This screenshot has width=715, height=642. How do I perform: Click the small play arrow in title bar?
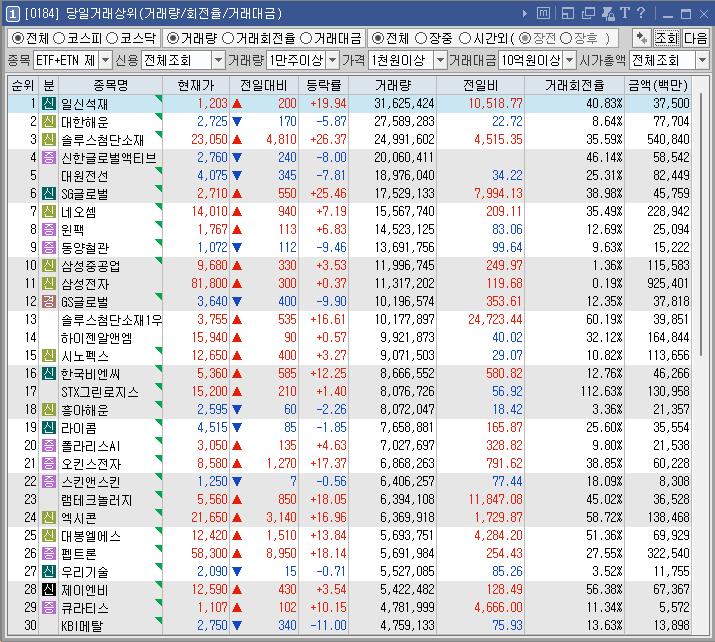pos(525,14)
